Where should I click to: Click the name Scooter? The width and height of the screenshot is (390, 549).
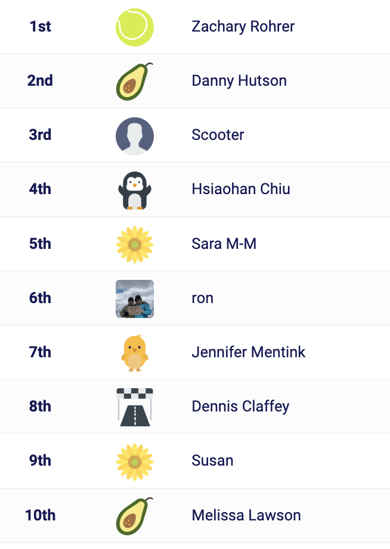(218, 135)
